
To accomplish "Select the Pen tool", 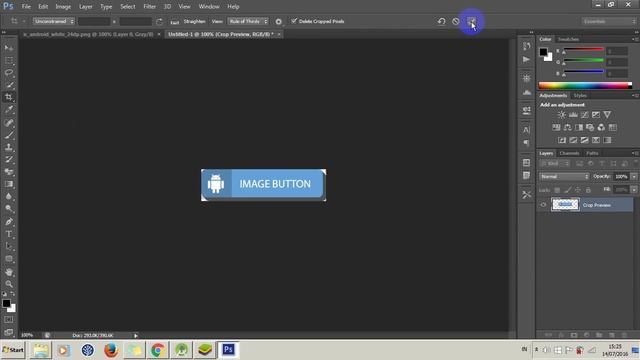I will click(9, 222).
